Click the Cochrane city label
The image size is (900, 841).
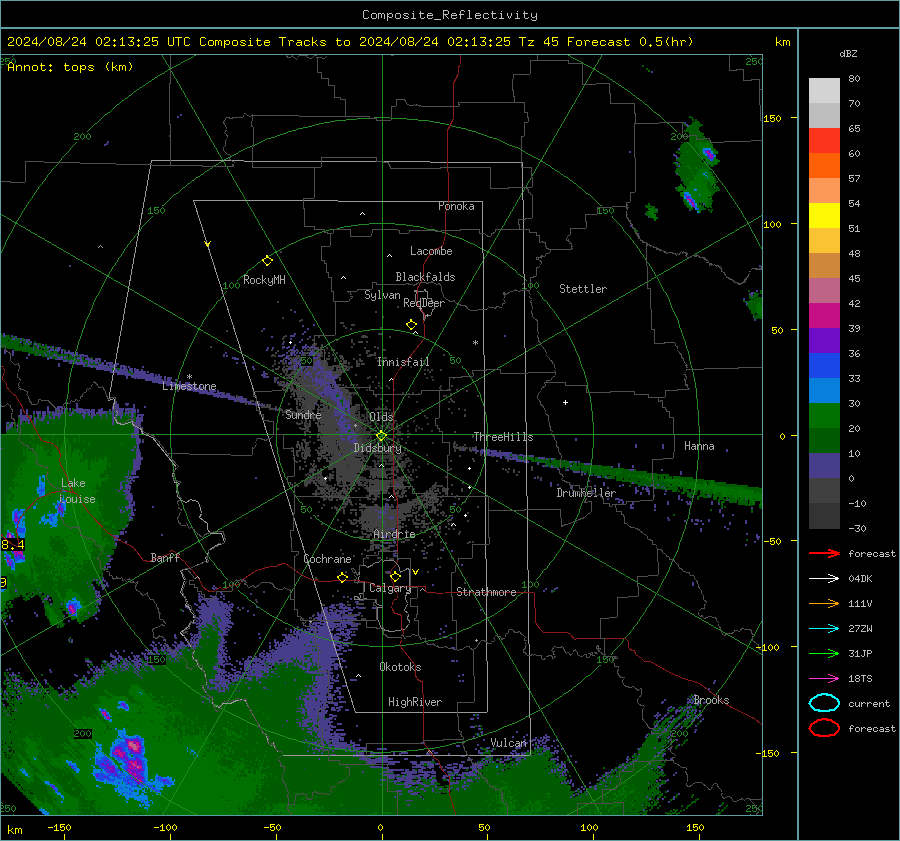(x=327, y=559)
